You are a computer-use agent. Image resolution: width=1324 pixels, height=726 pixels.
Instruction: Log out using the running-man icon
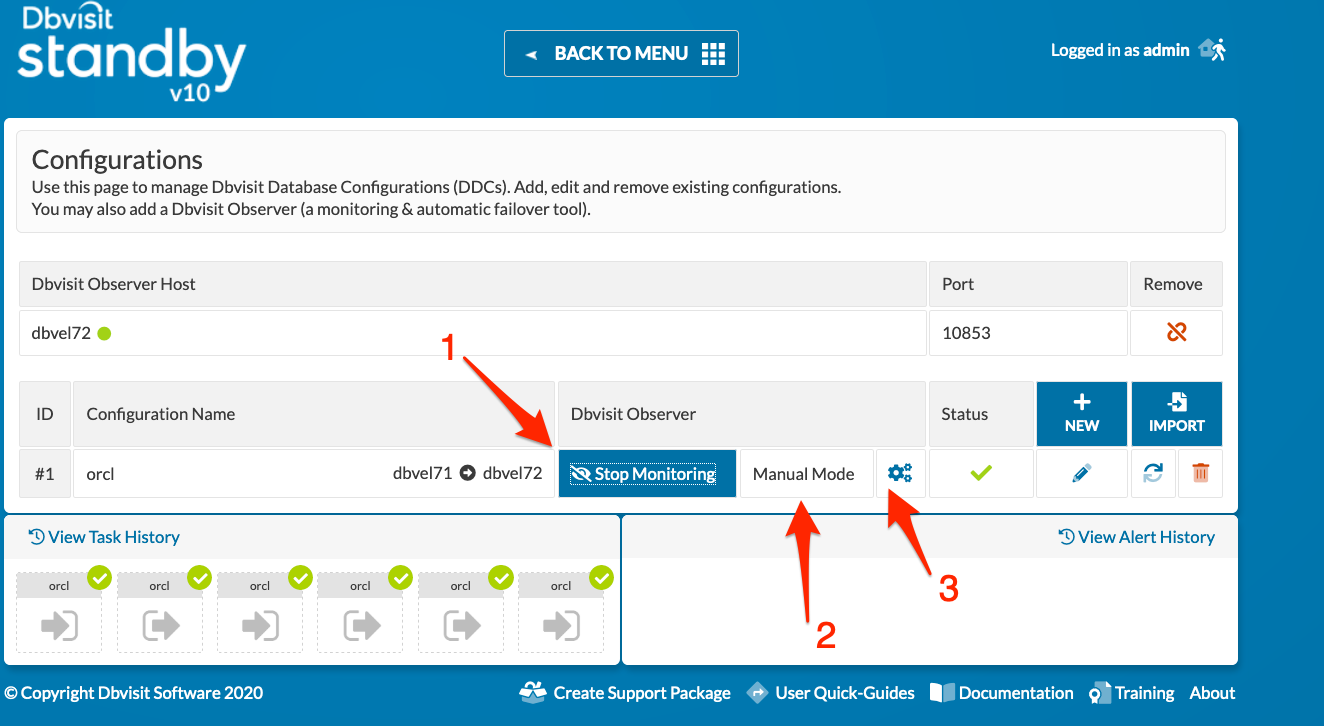click(1212, 49)
